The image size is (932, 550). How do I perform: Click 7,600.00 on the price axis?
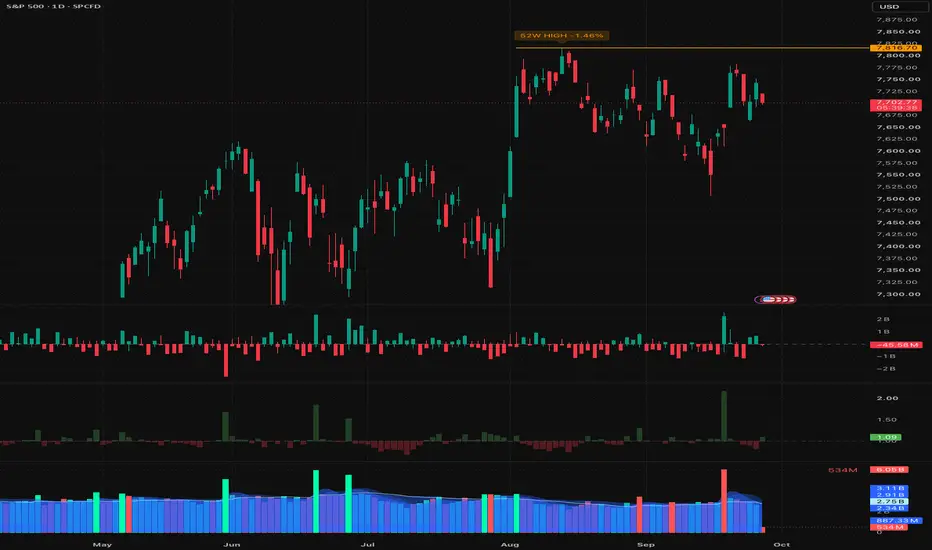(x=897, y=150)
